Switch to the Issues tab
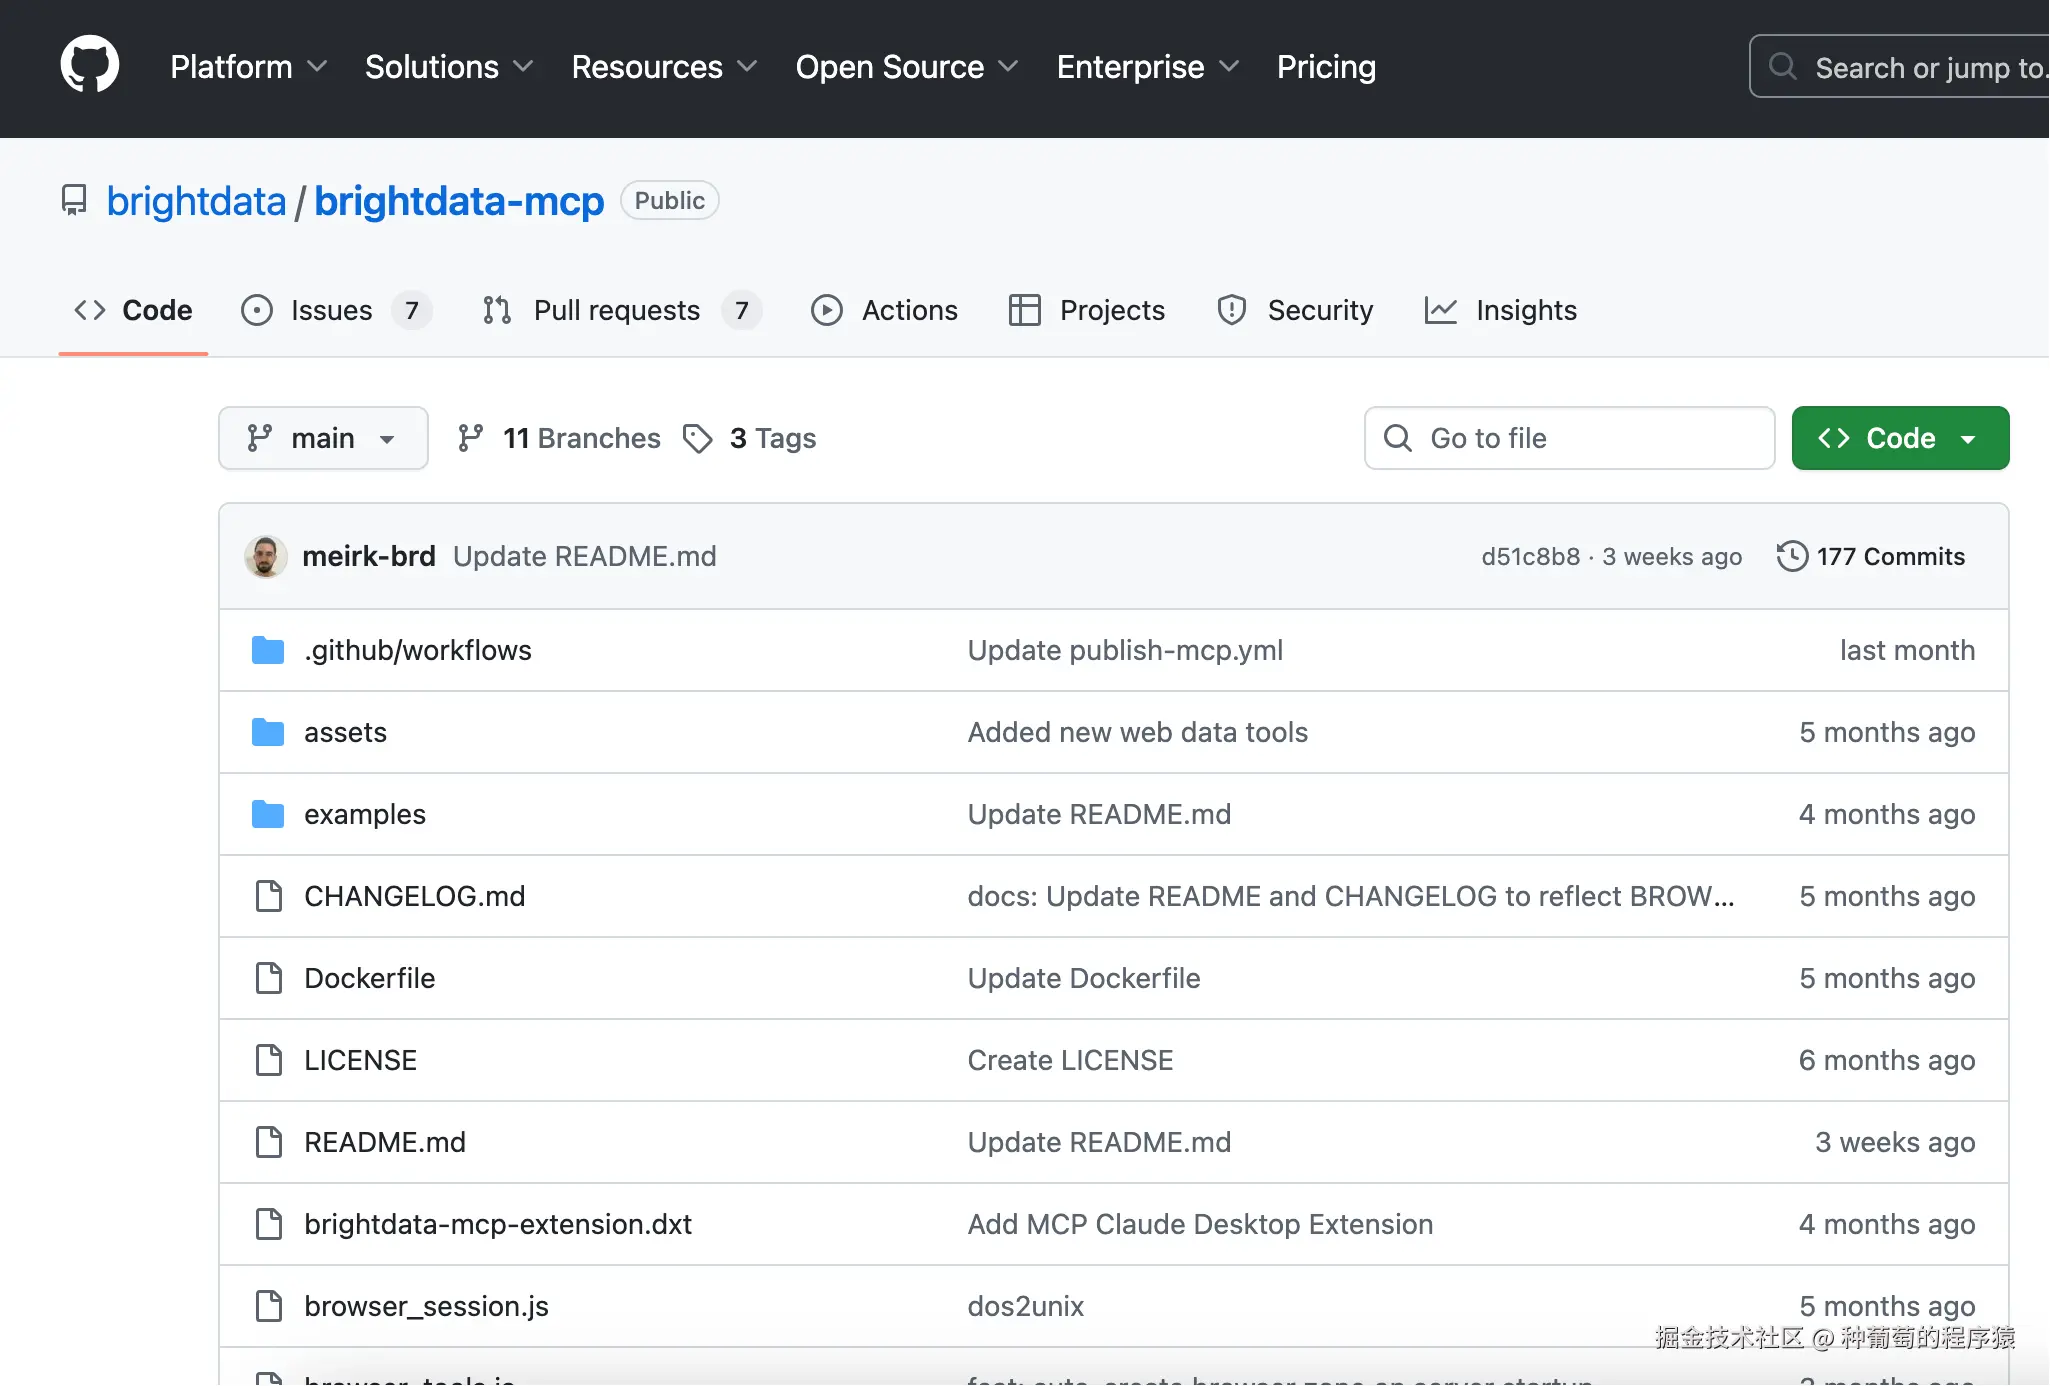This screenshot has width=2050, height=1386. click(x=331, y=310)
